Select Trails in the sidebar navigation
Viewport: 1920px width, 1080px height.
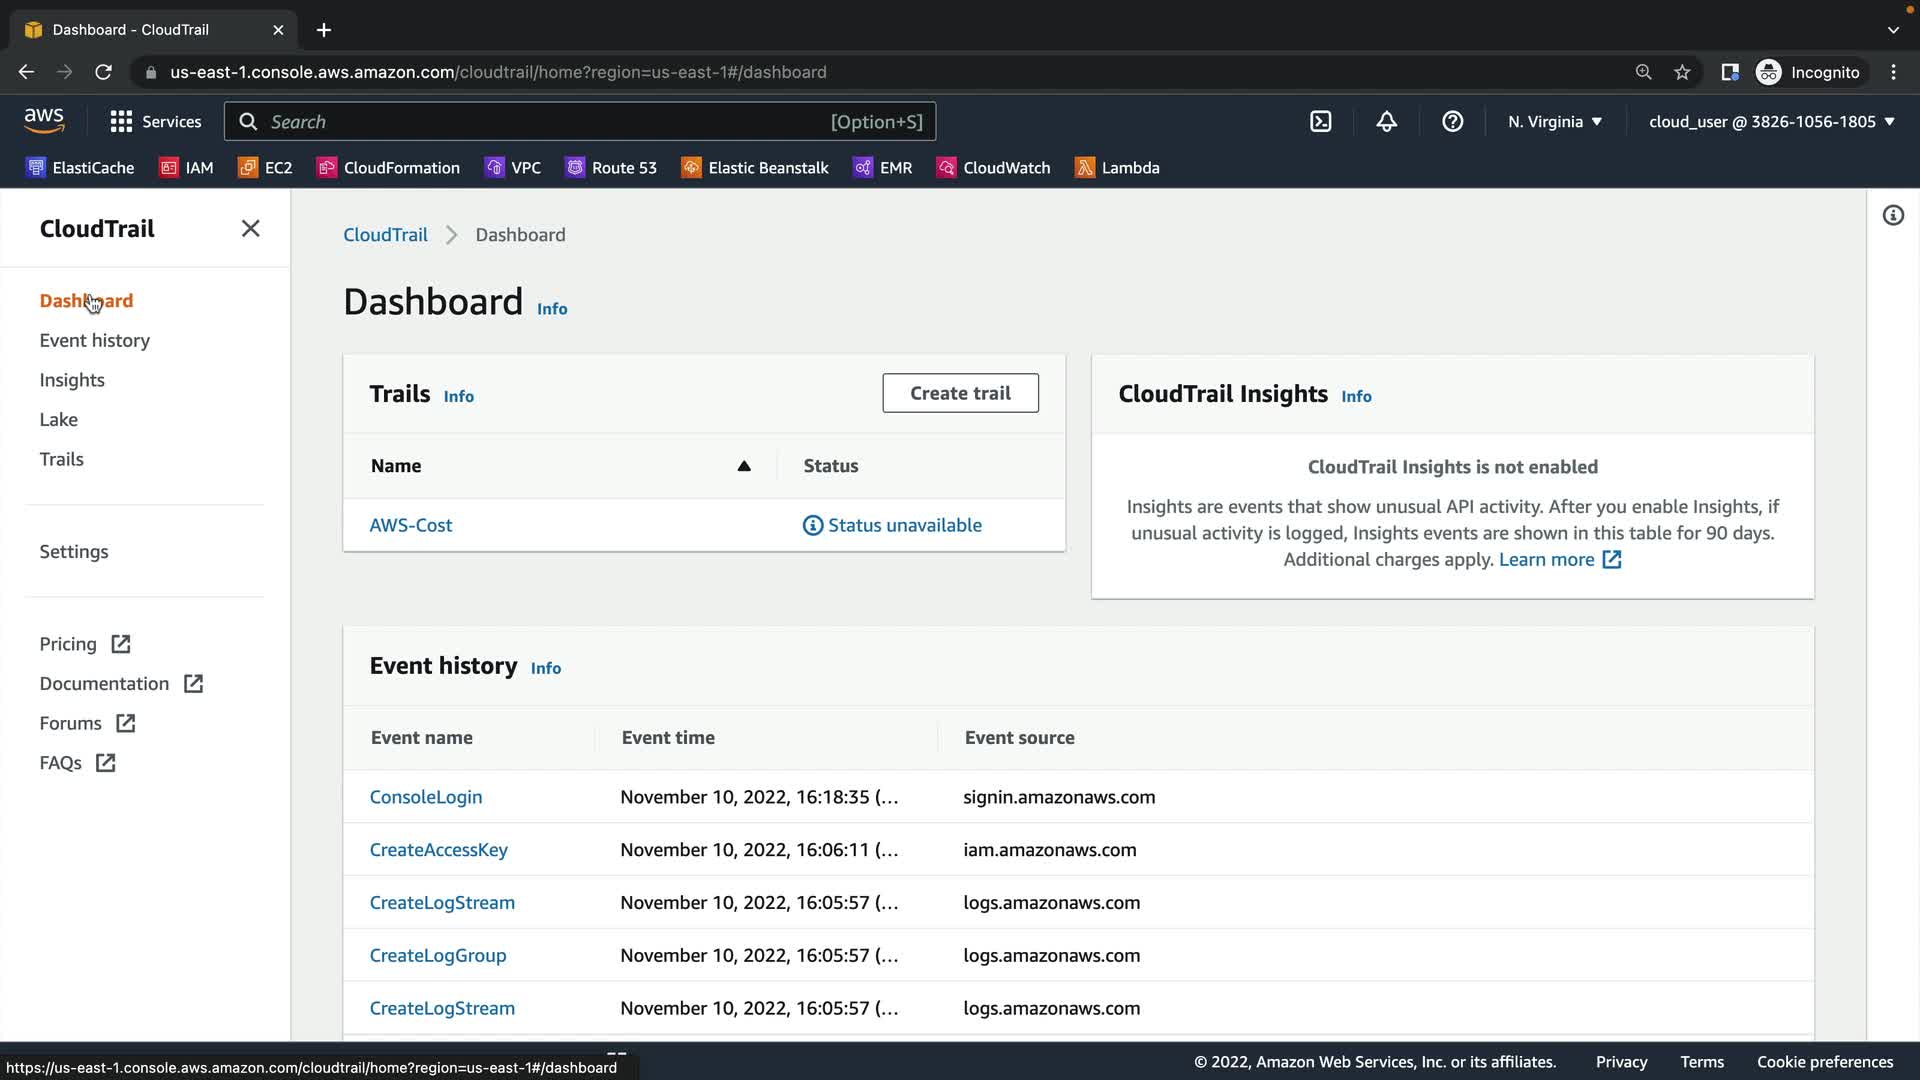click(x=61, y=459)
